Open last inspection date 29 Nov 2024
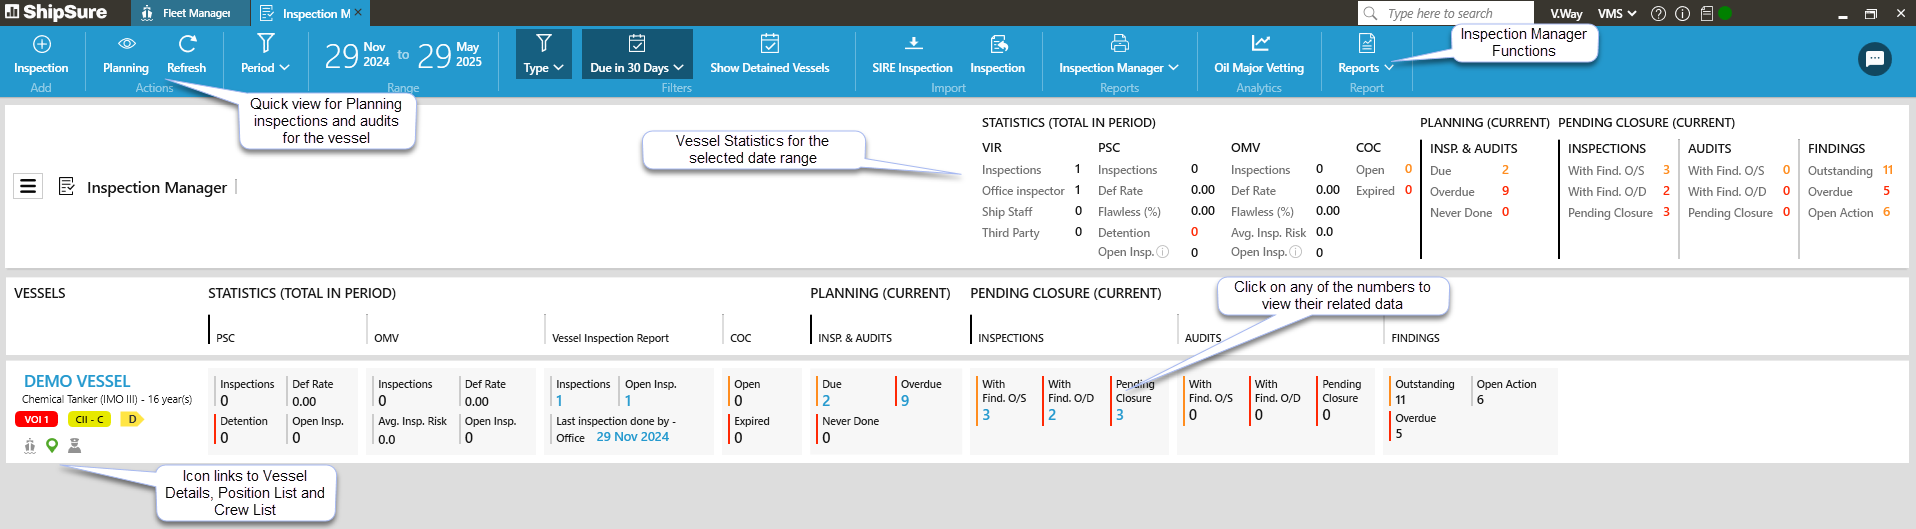The image size is (1916, 529). [632, 437]
